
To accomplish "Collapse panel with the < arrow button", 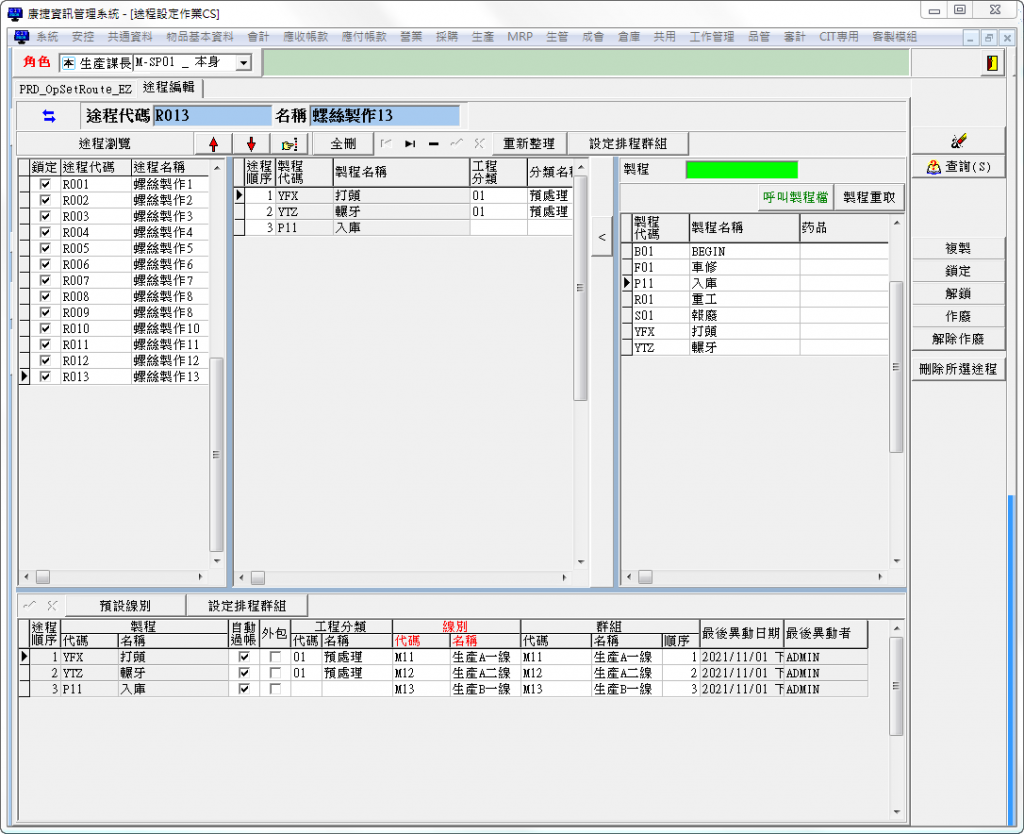I will (601, 237).
